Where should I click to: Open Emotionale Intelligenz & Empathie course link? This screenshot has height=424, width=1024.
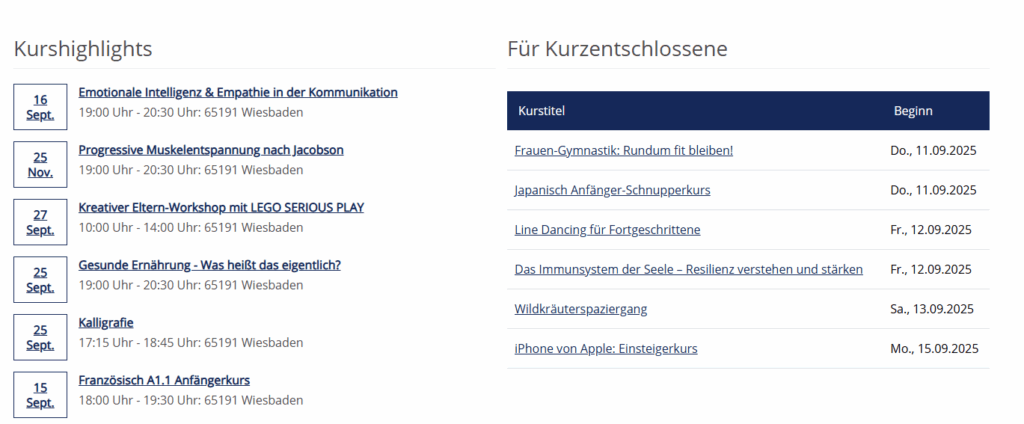pos(237,92)
